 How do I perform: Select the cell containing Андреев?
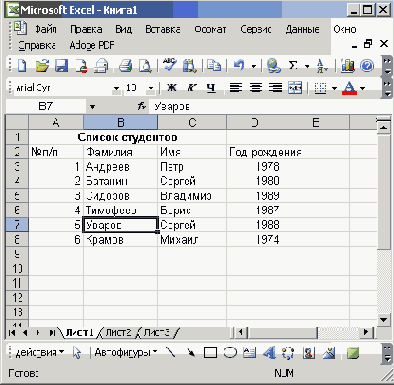[120, 166]
